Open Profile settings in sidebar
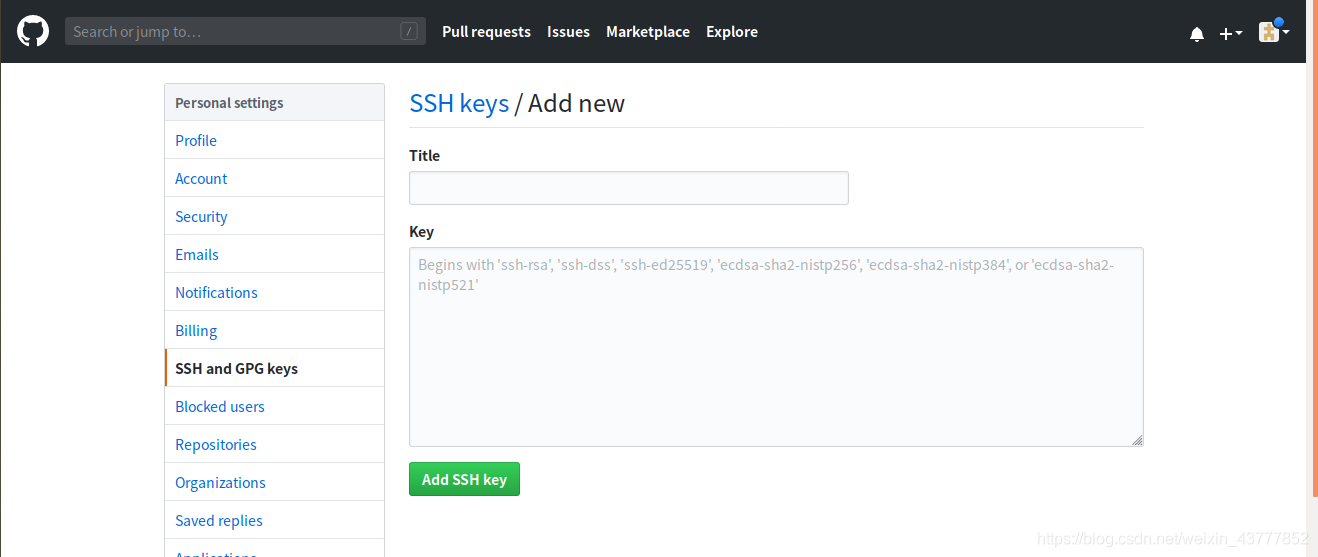Screen dimensions: 1318x557 (x=274, y=140)
